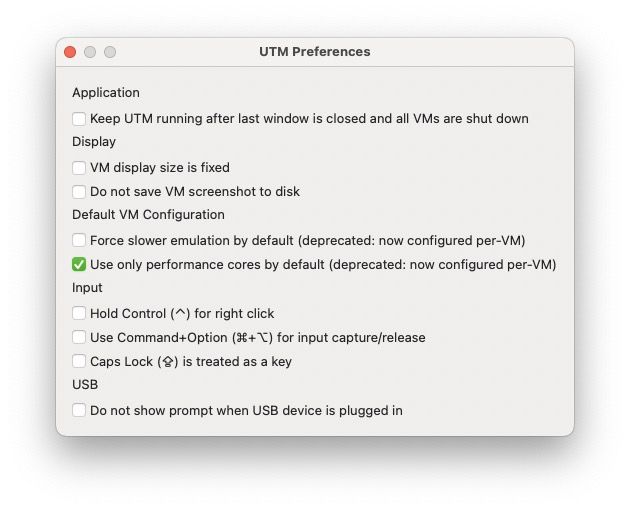Click the 'deprecated: now configured per-VM' text on performance cores

pyautogui.click(x=442, y=265)
